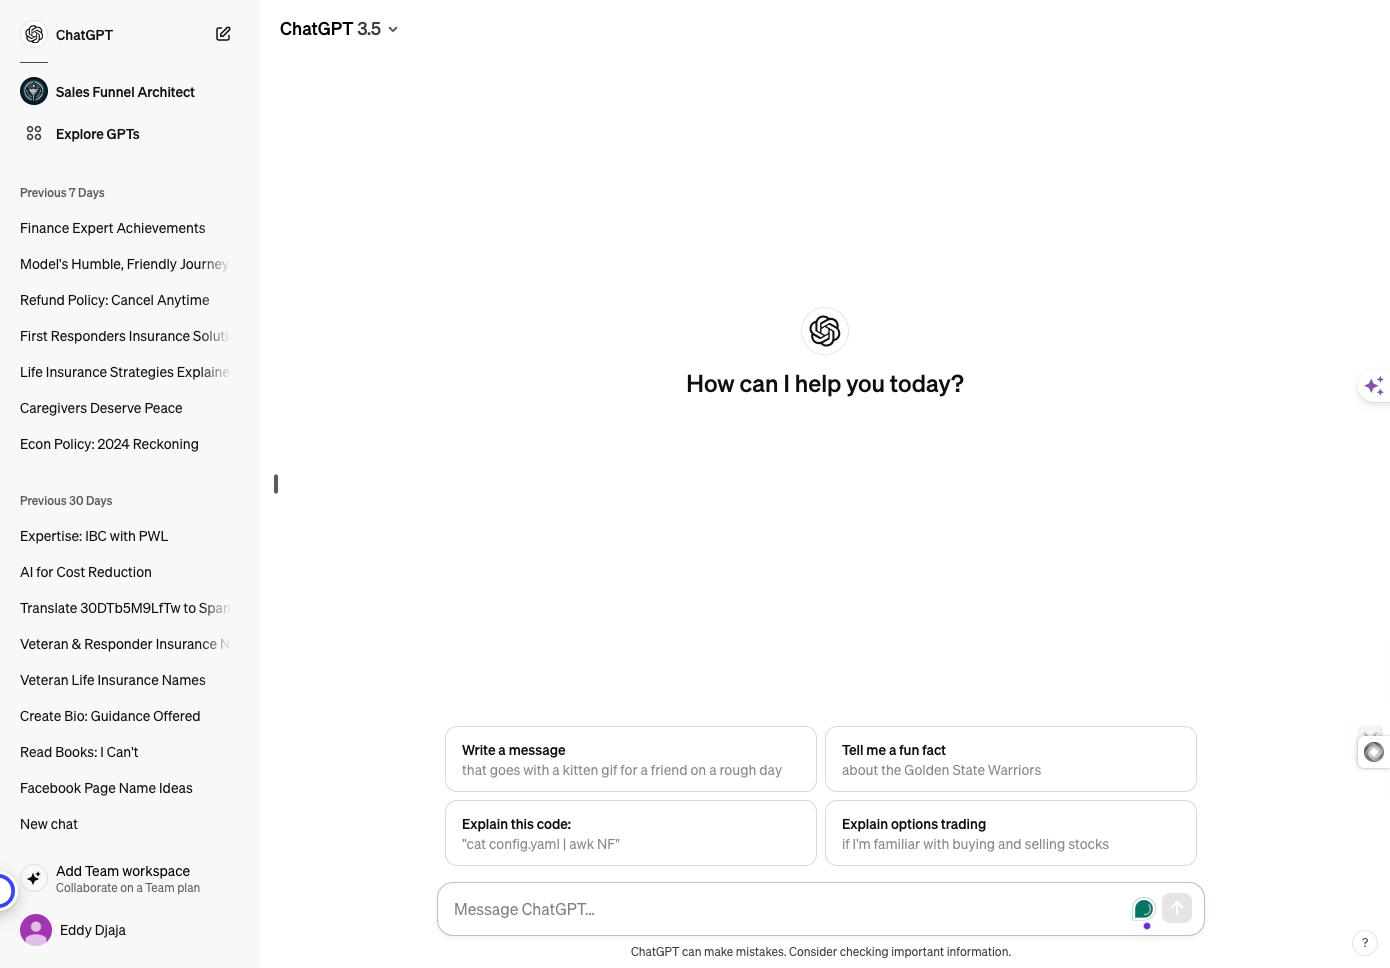Click the Explore GPTs grid icon
The image size is (1390, 968).
click(34, 133)
